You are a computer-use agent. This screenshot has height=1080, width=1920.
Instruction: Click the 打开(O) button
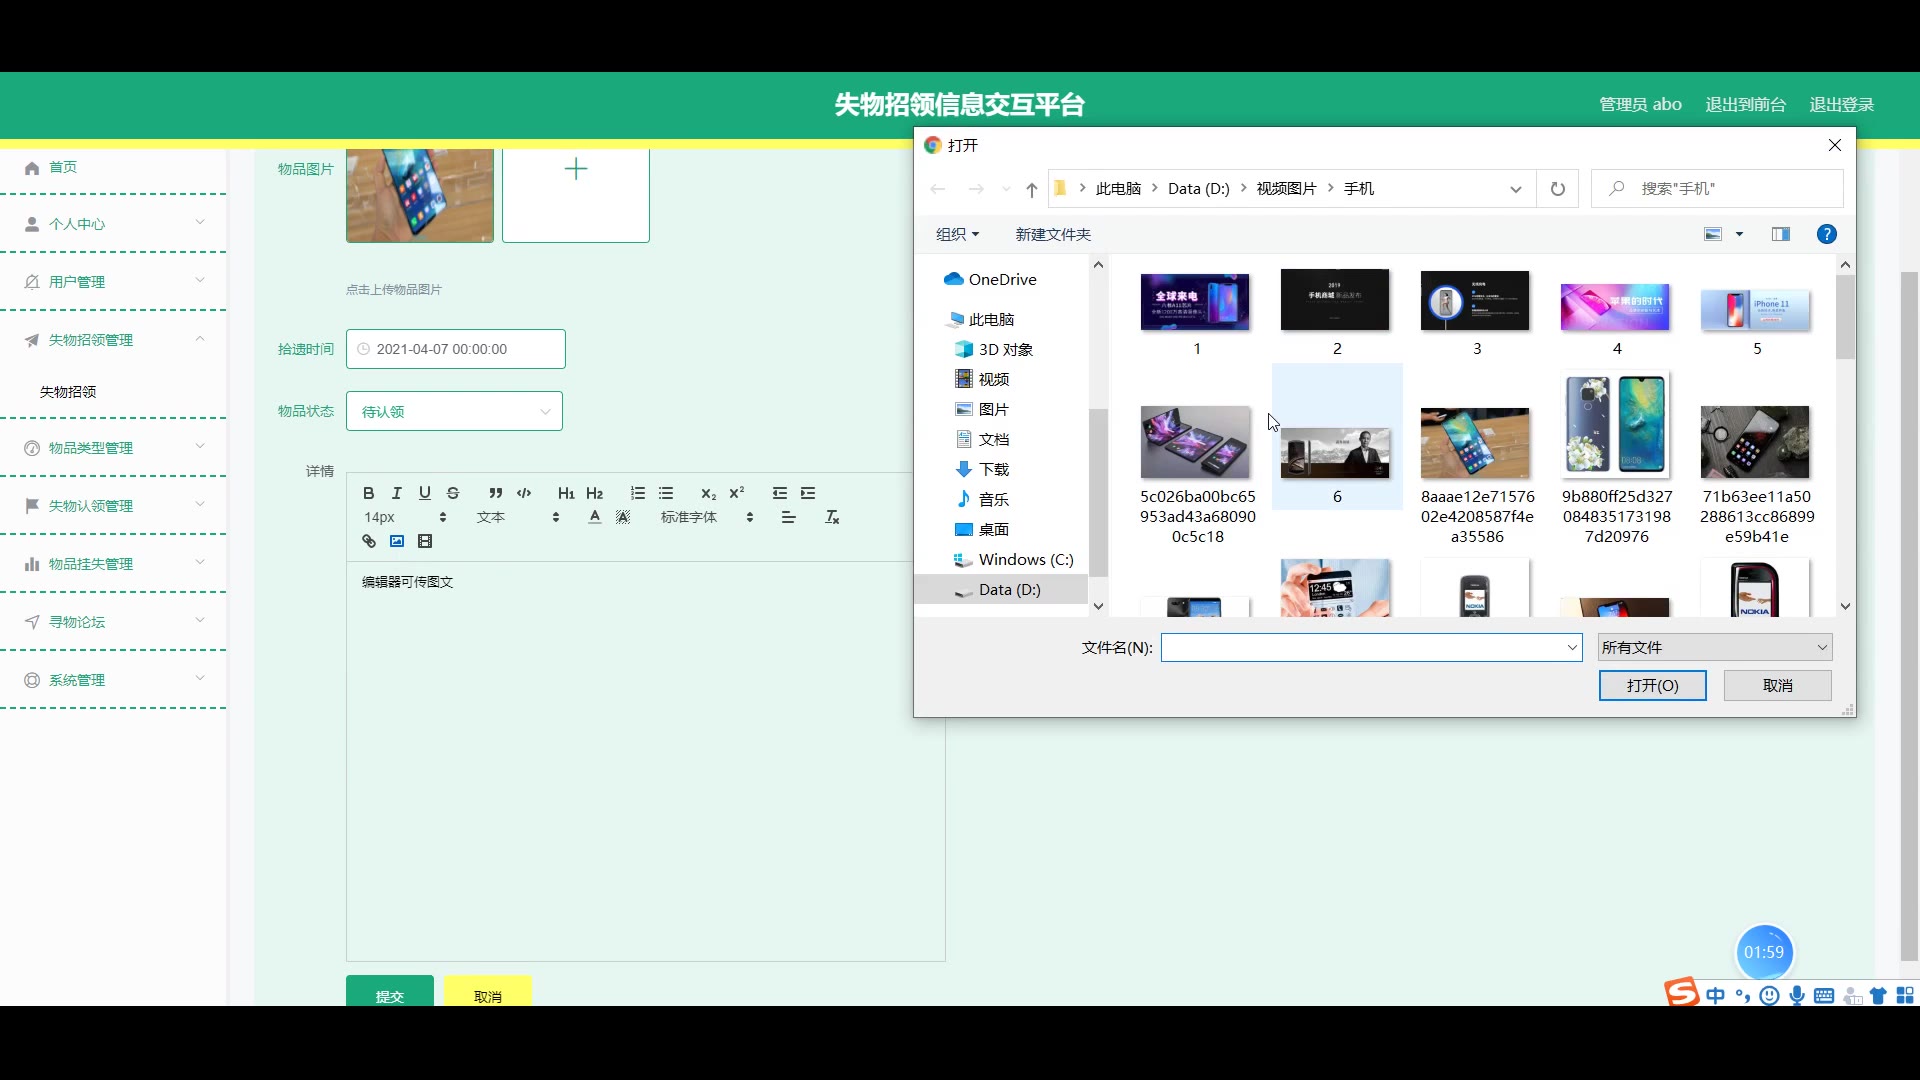pyautogui.click(x=1652, y=686)
